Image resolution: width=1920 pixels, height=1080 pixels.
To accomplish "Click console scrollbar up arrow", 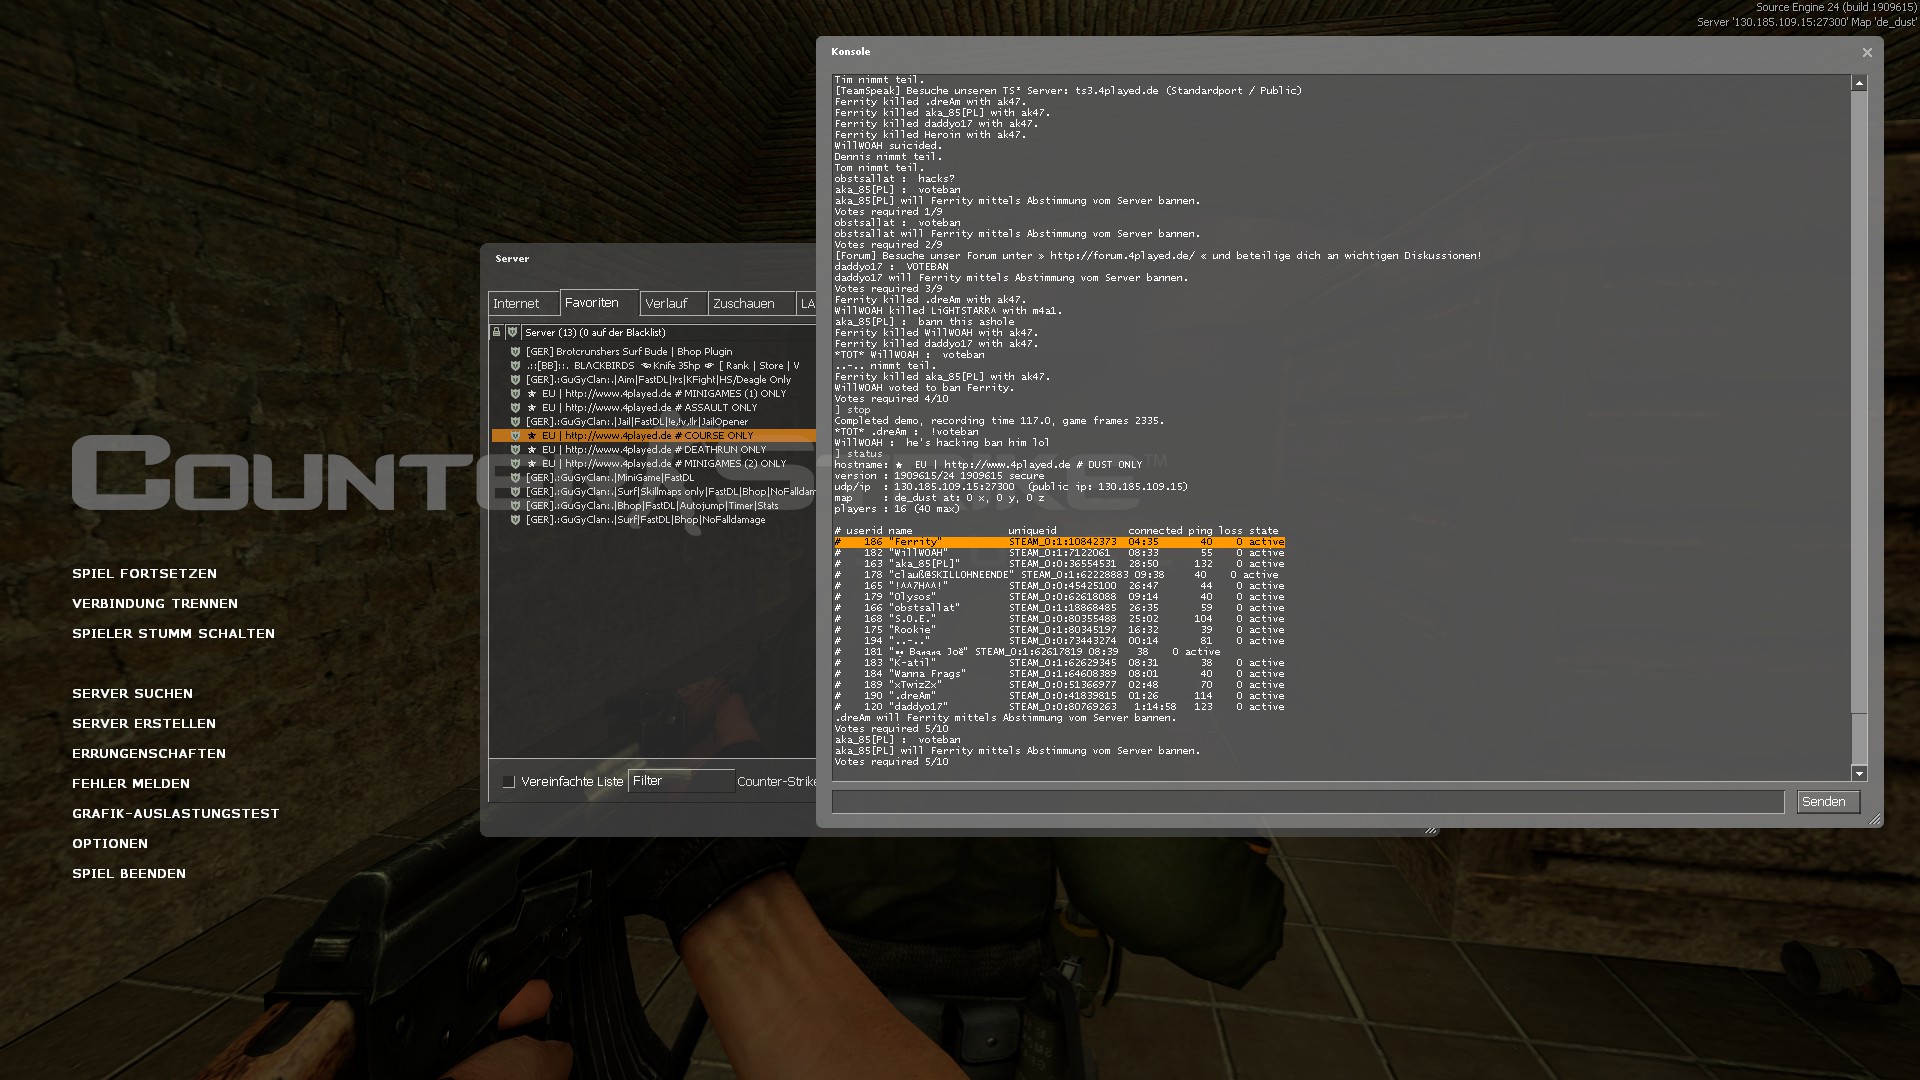I will coord(1859,84).
